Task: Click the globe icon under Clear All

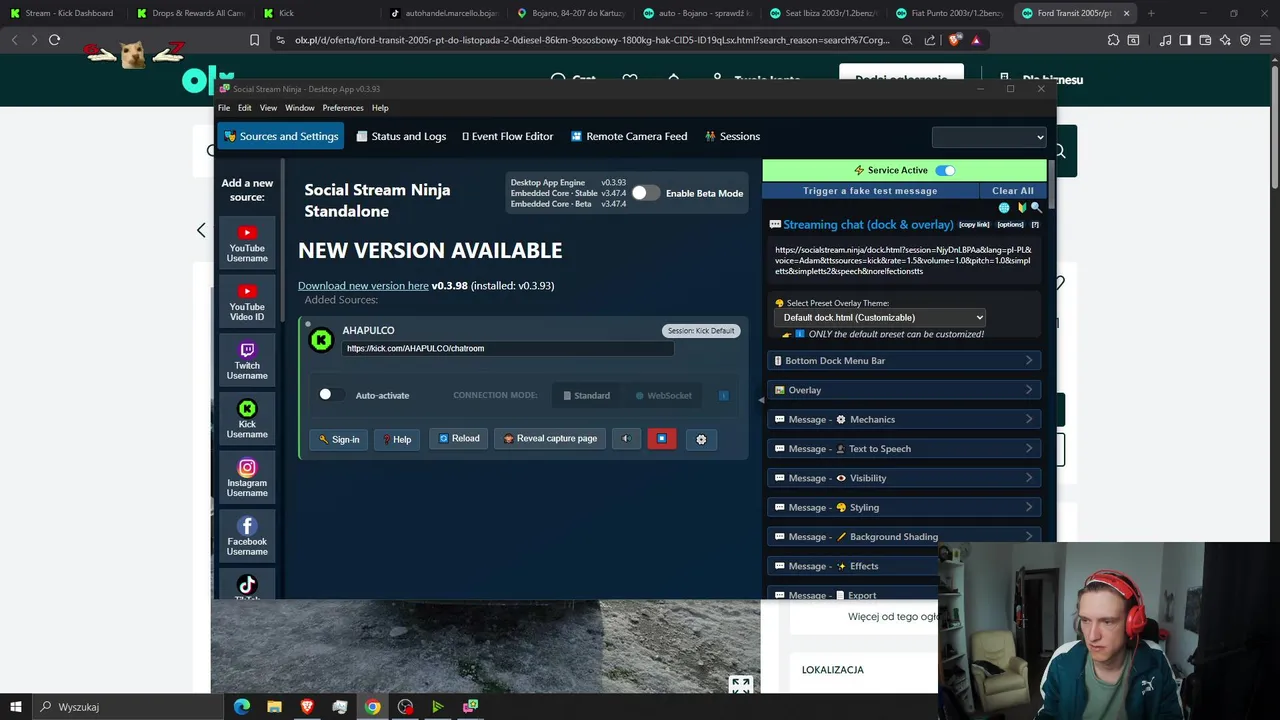Action: (x=1004, y=208)
